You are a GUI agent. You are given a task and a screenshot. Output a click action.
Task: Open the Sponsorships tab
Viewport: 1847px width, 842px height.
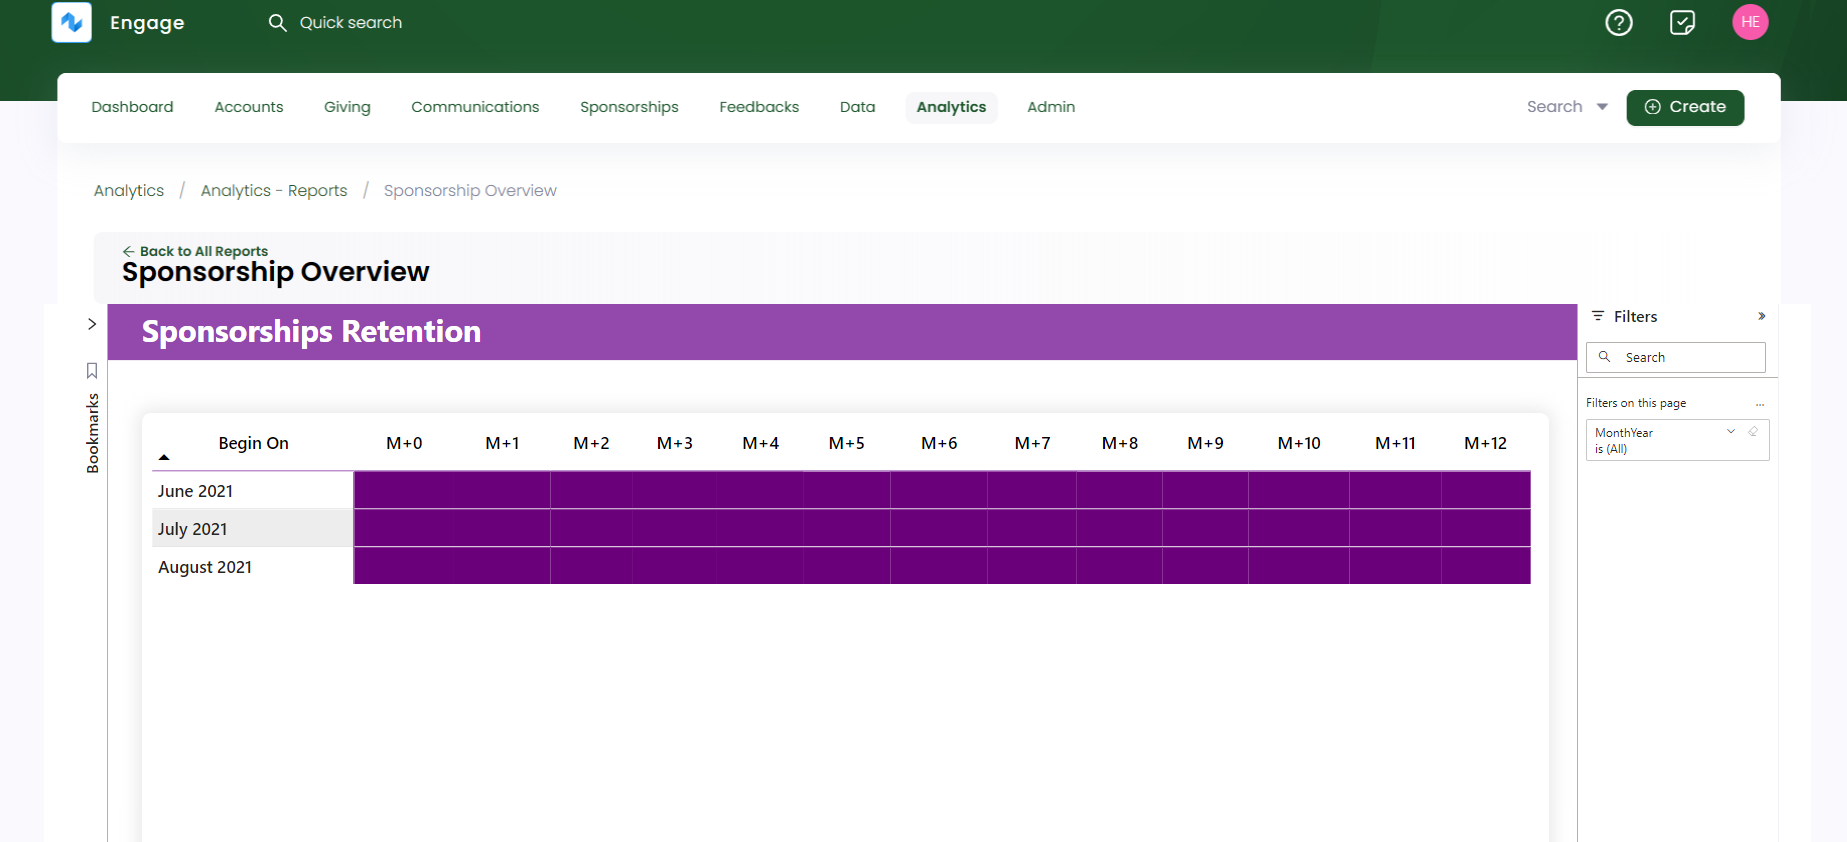629,107
